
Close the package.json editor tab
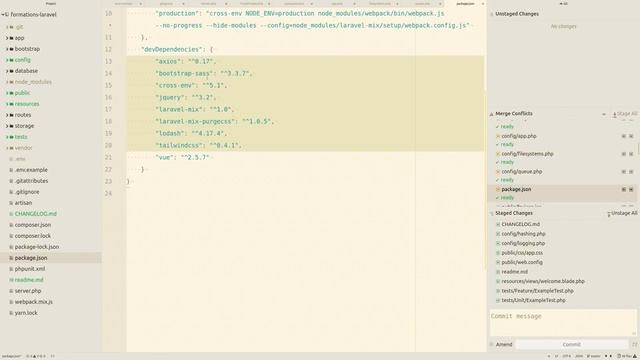tap(483, 4)
